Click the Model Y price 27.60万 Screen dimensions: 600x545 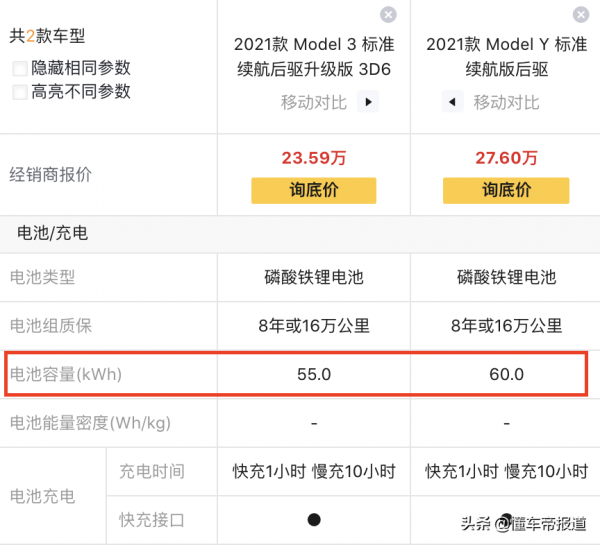(506, 157)
